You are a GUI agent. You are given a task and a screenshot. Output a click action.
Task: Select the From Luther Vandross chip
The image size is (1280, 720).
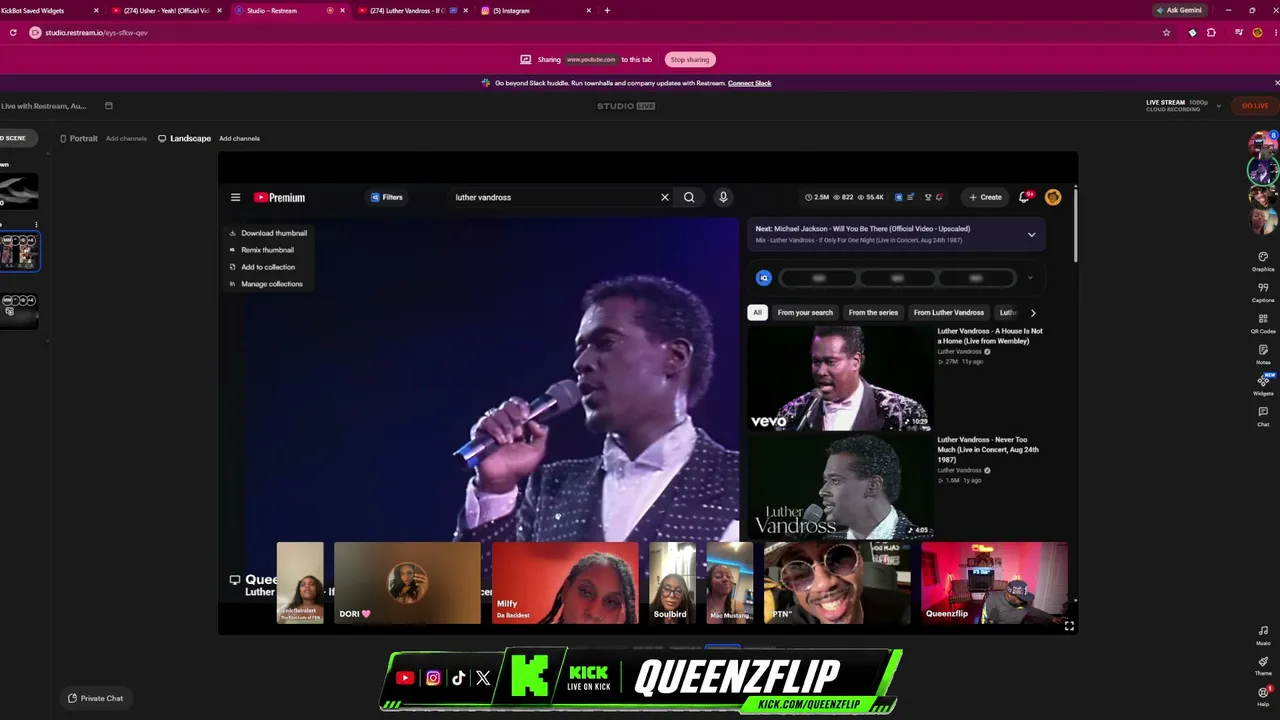(x=948, y=313)
